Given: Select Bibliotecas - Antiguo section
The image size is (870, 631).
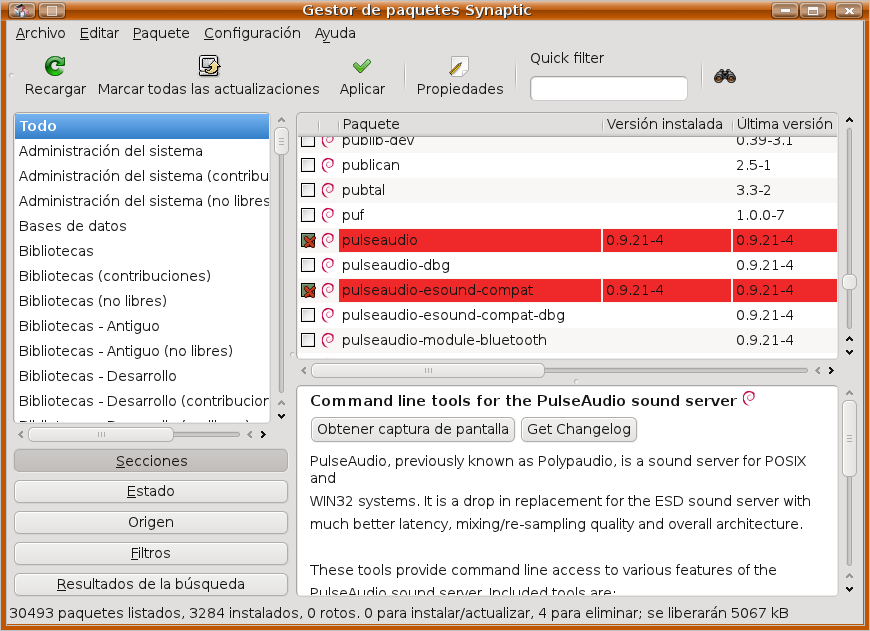Looking at the screenshot, I should tap(142, 326).
